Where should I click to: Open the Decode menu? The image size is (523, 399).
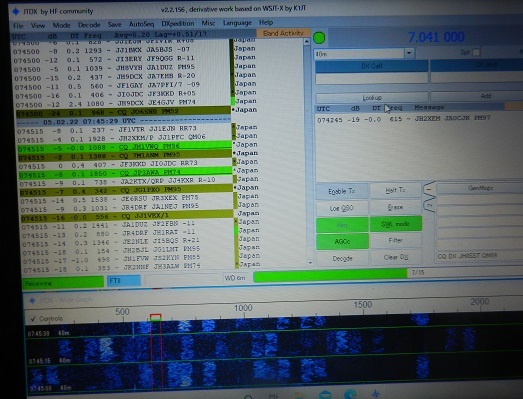coord(89,25)
